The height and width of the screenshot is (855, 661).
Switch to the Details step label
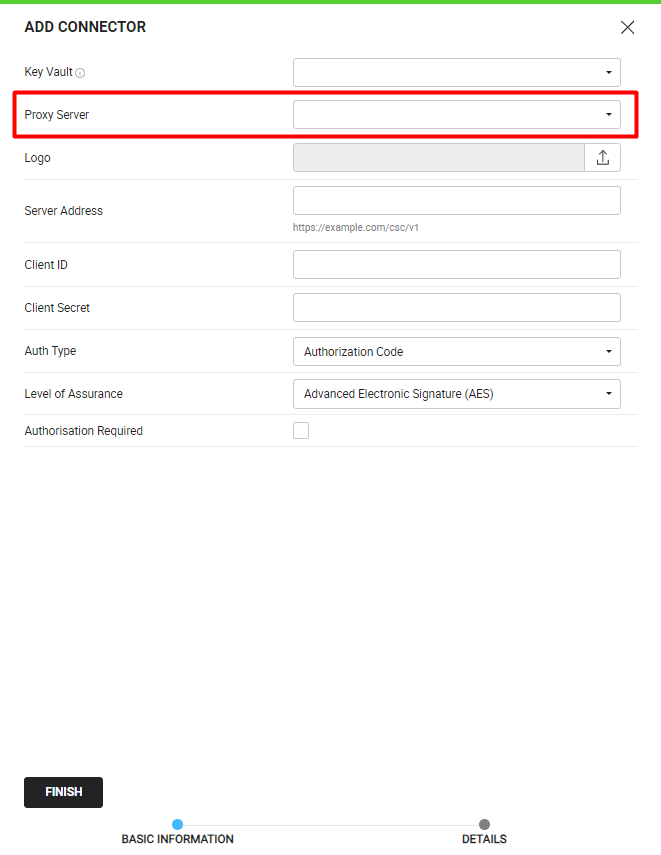pyautogui.click(x=484, y=839)
